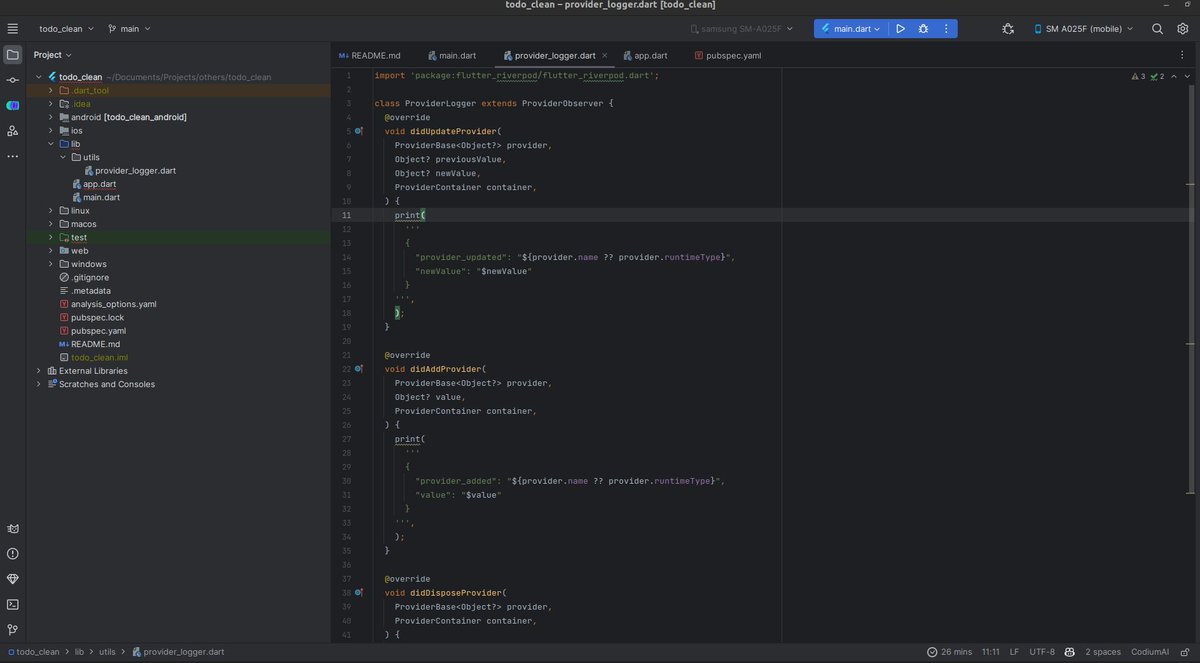
Task: Run main.dart with the play button
Action: 900,29
